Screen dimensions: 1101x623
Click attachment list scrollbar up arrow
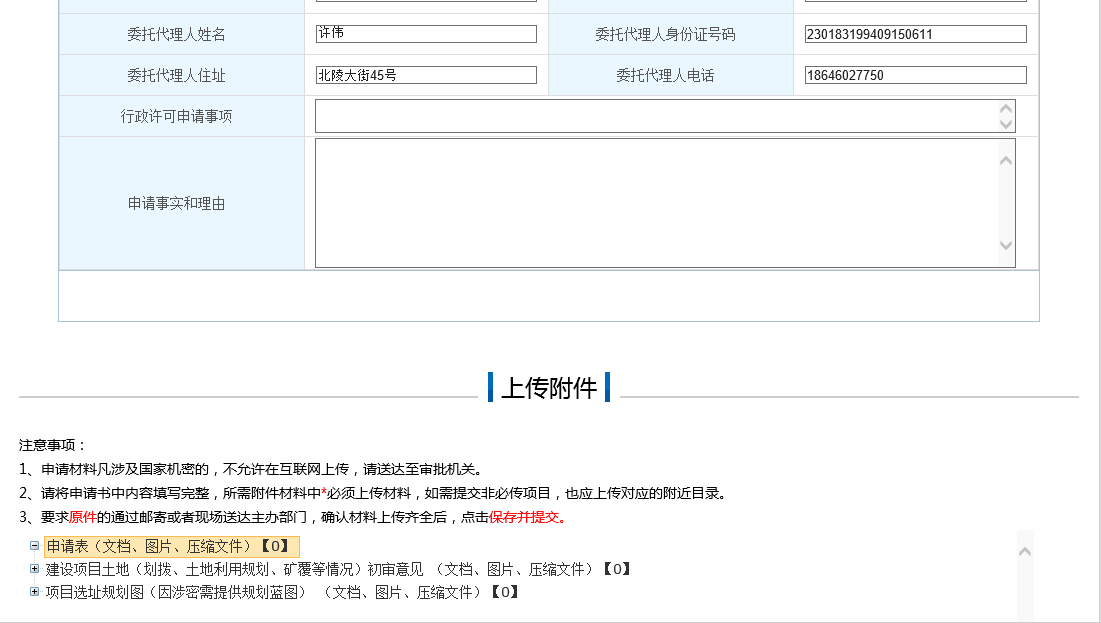[1025, 549]
